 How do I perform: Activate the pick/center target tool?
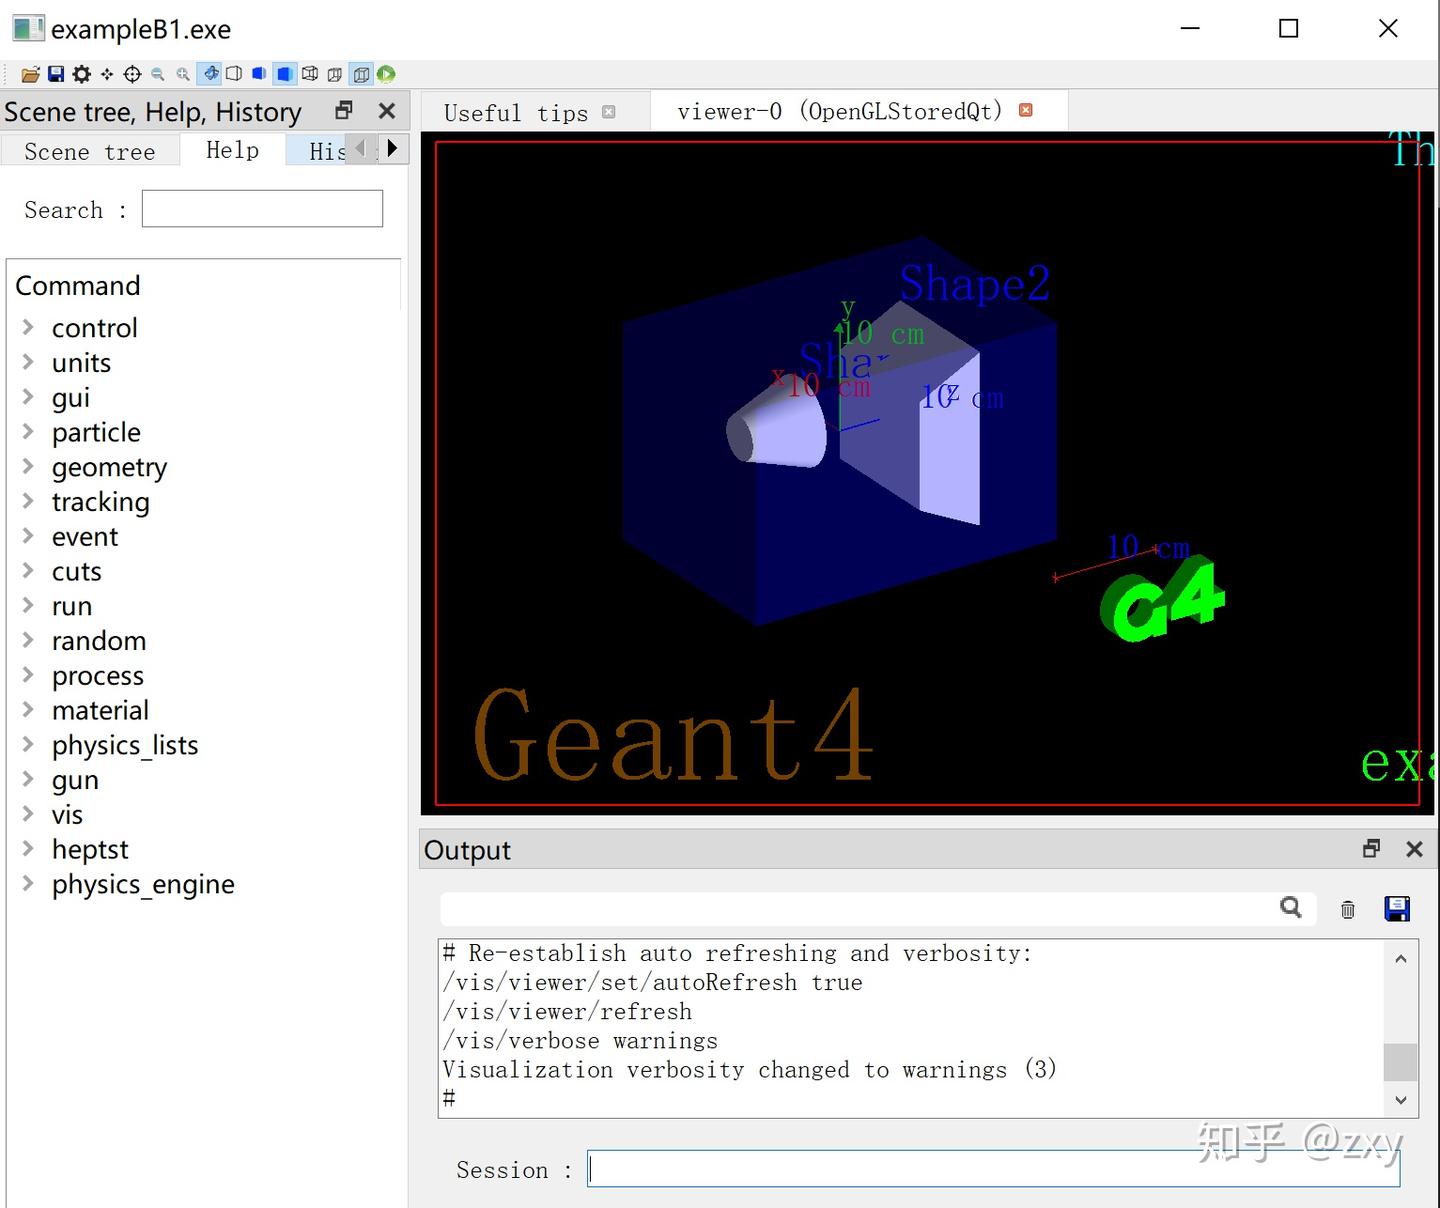pos(131,73)
